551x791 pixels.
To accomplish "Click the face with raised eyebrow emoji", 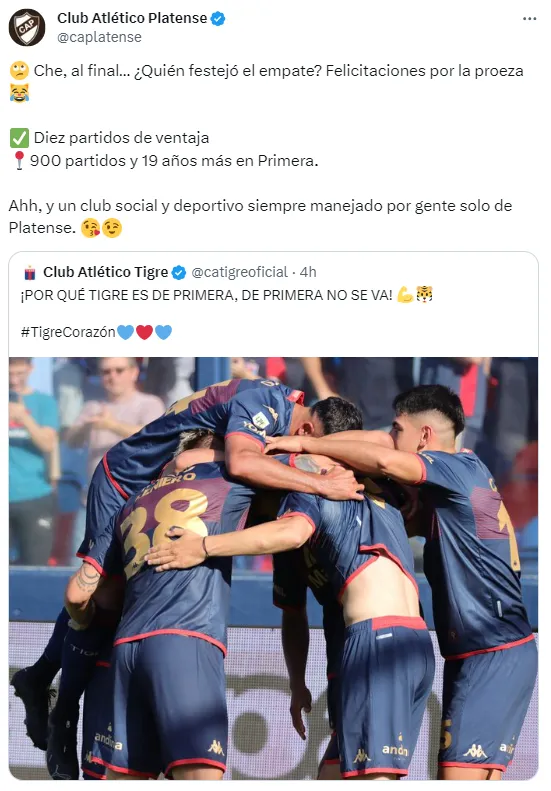I will [x=19, y=71].
